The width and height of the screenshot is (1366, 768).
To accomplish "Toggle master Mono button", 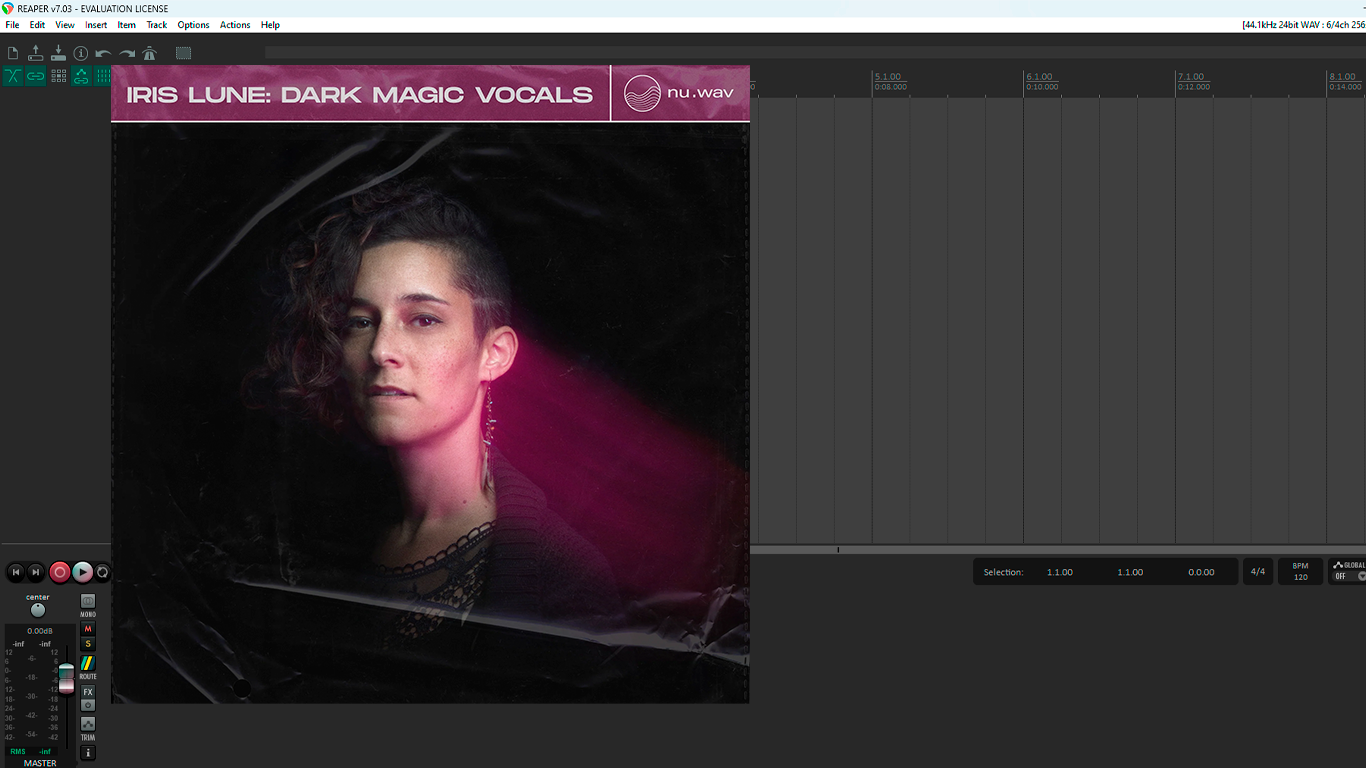I will pyautogui.click(x=88, y=601).
